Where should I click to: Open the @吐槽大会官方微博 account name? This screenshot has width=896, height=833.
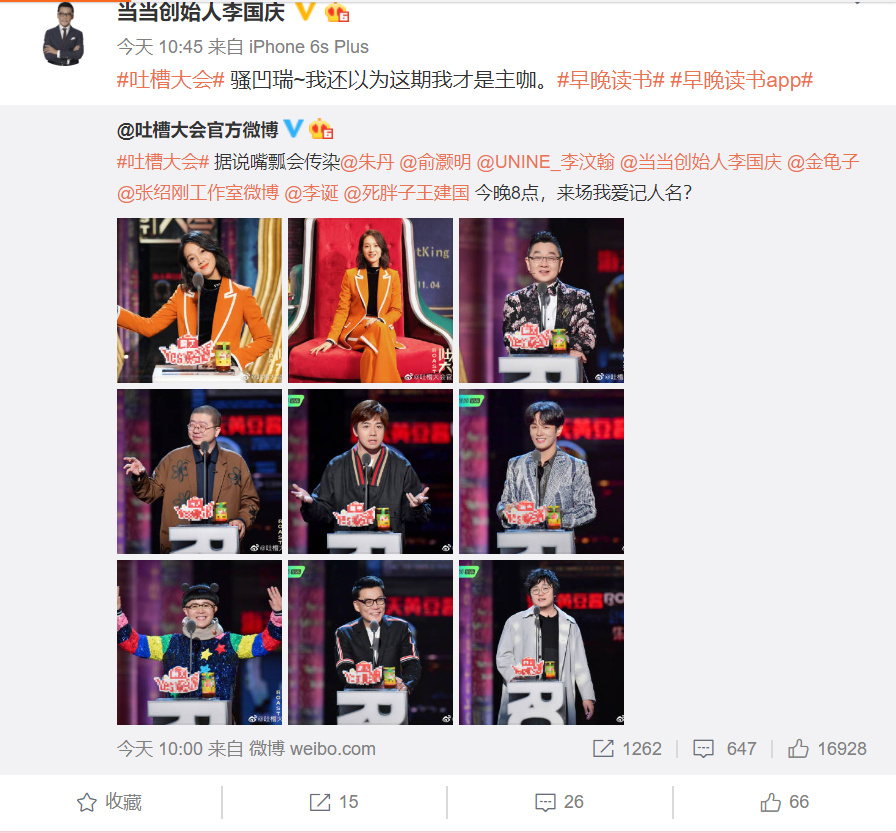[x=197, y=130]
